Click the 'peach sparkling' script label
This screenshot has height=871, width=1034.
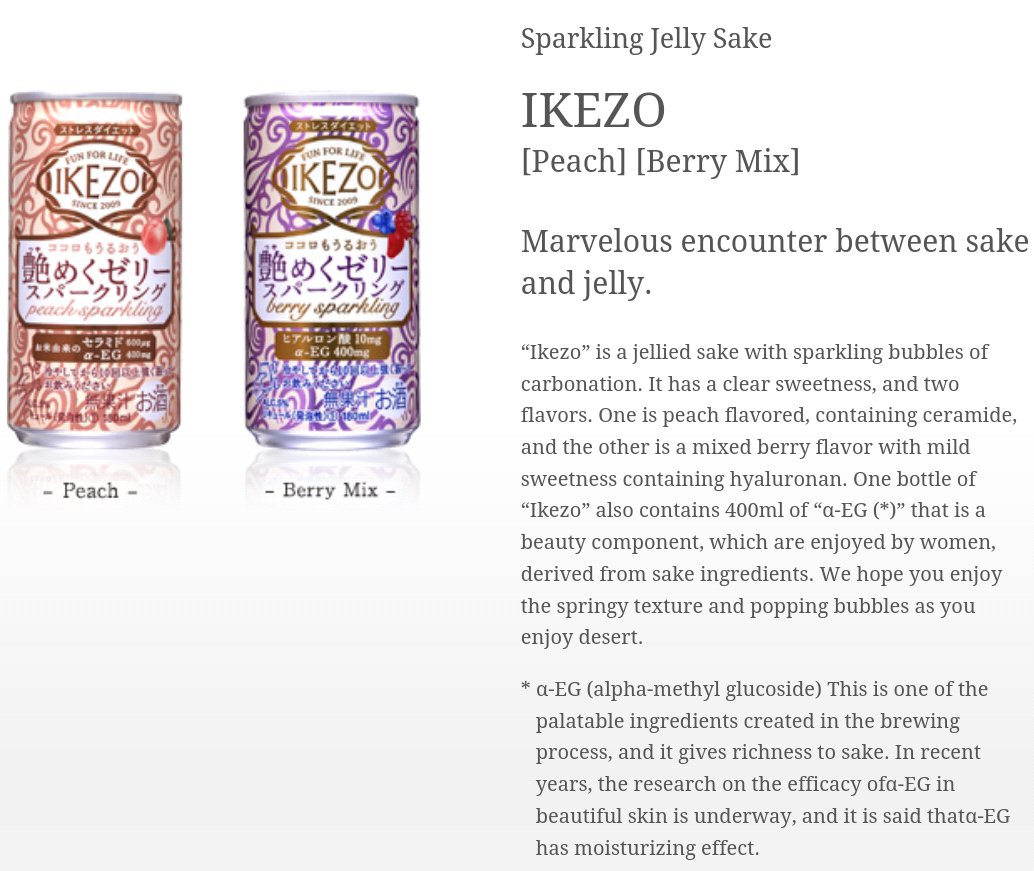(95, 310)
